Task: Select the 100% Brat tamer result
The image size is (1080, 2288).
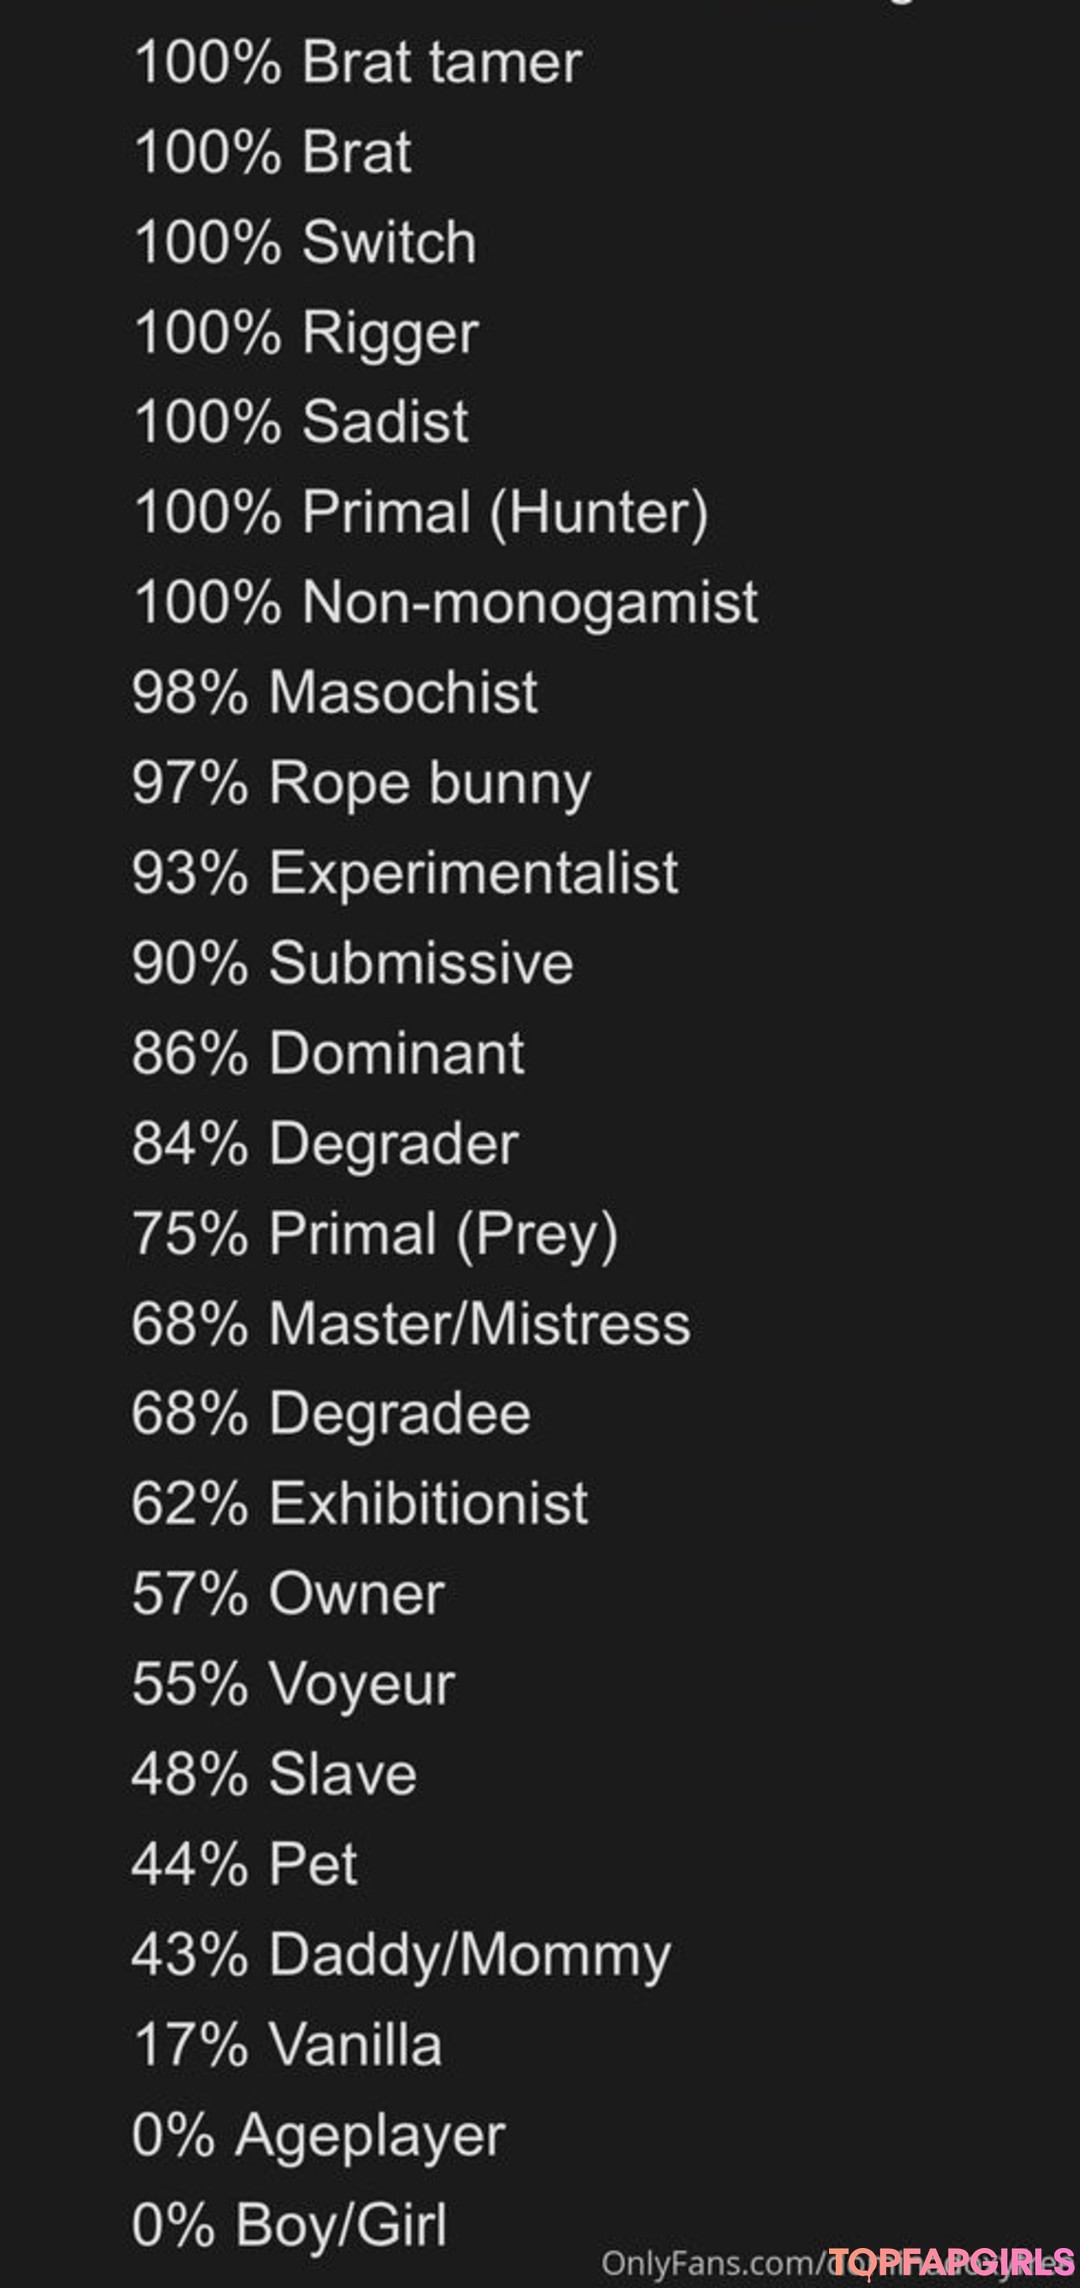Action: 357,62
